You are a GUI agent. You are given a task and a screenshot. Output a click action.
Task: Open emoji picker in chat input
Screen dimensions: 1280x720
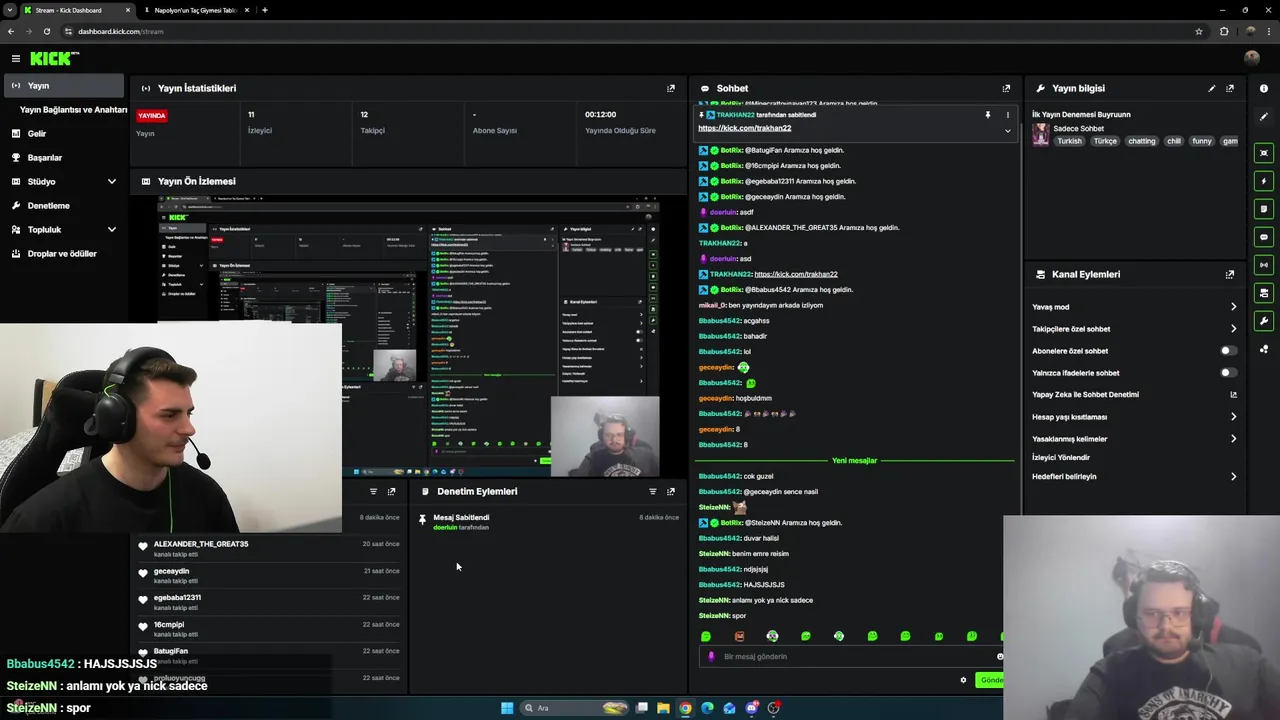coord(999,656)
